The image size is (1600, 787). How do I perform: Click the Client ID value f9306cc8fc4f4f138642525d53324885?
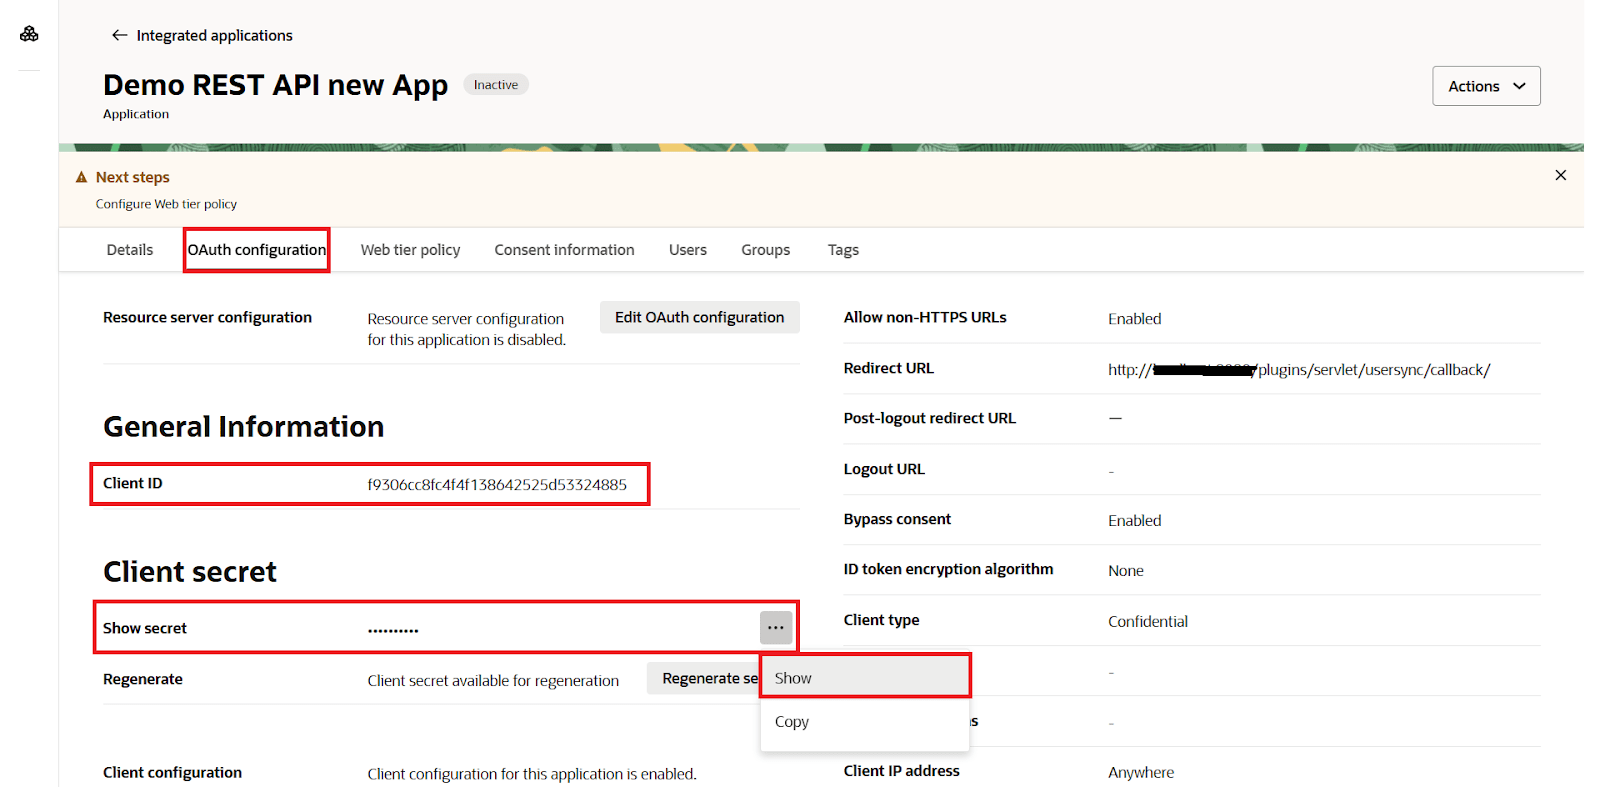[x=497, y=484]
